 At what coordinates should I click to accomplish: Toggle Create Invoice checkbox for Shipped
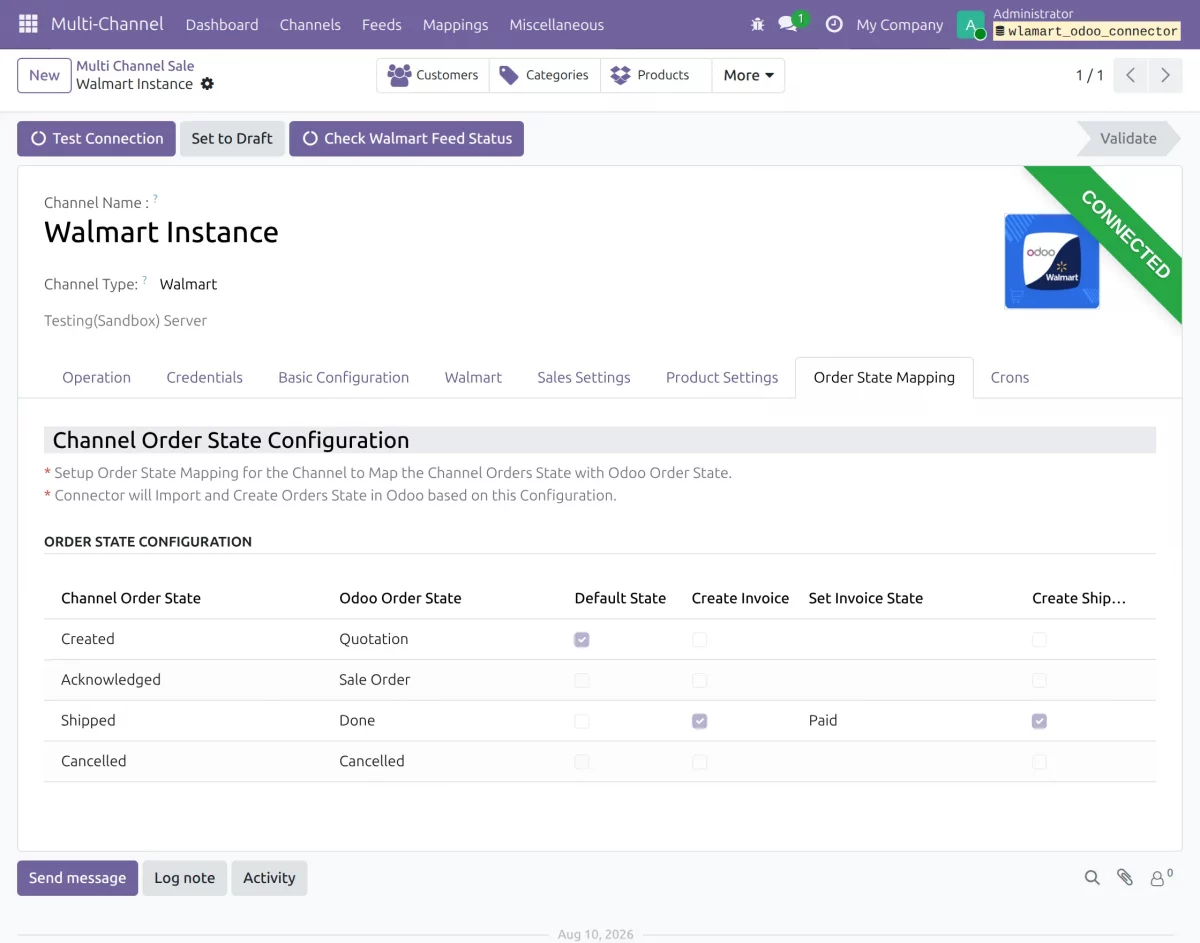(699, 721)
